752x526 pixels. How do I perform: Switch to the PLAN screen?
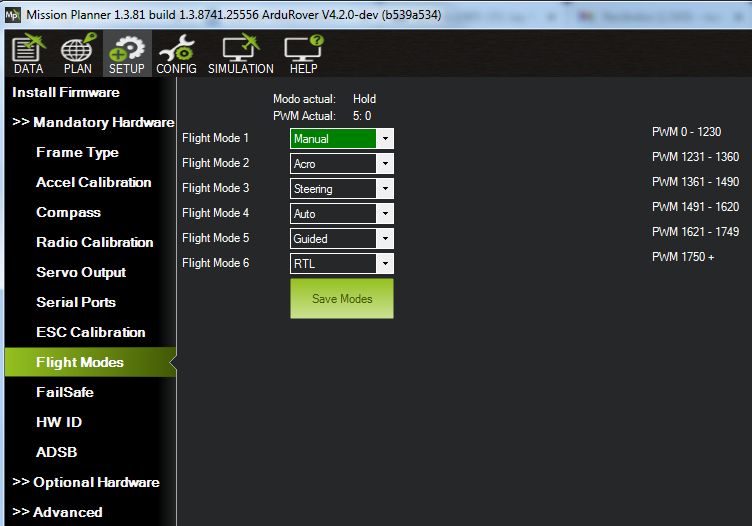pyautogui.click(x=77, y=54)
